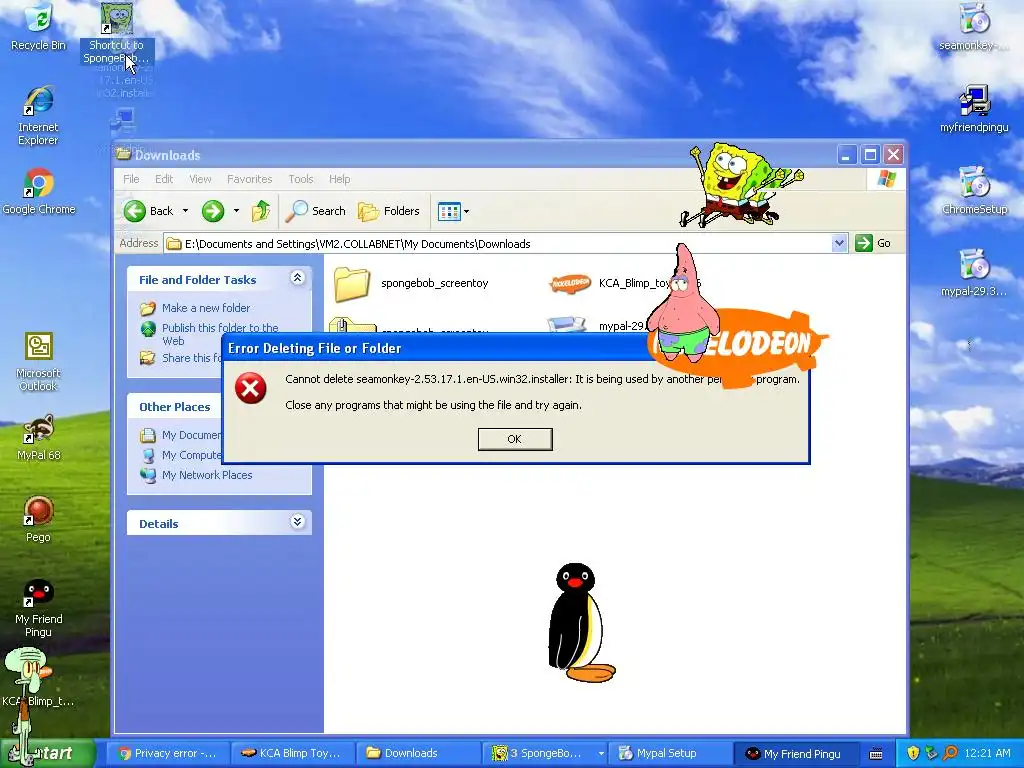The image size is (1024, 768).
Task: Switch to Mypal Setup taskbar button
Action: point(669,753)
